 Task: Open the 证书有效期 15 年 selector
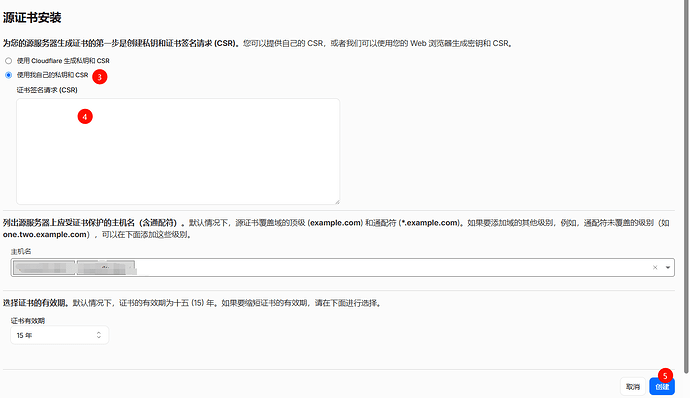point(59,335)
